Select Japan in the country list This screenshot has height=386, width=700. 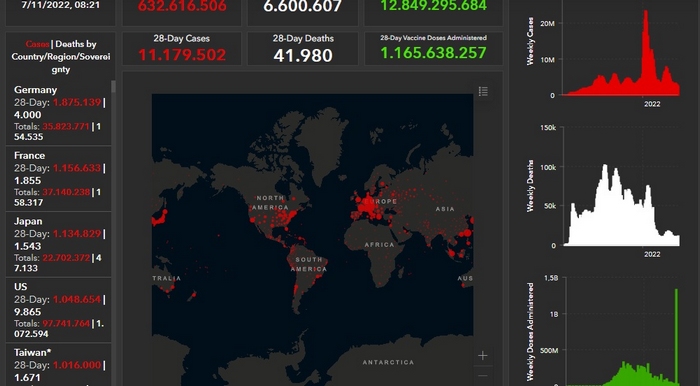(x=58, y=244)
